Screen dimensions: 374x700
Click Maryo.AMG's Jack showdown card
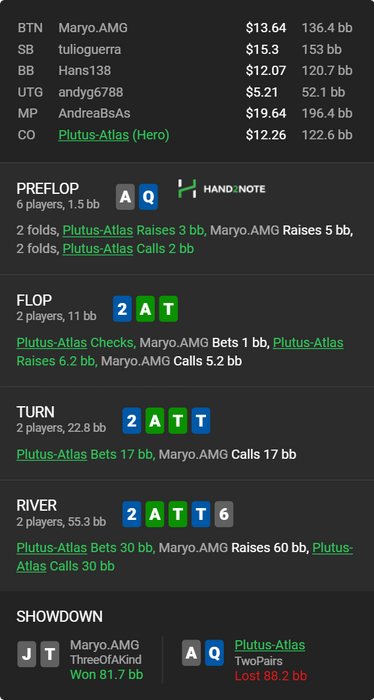26,654
